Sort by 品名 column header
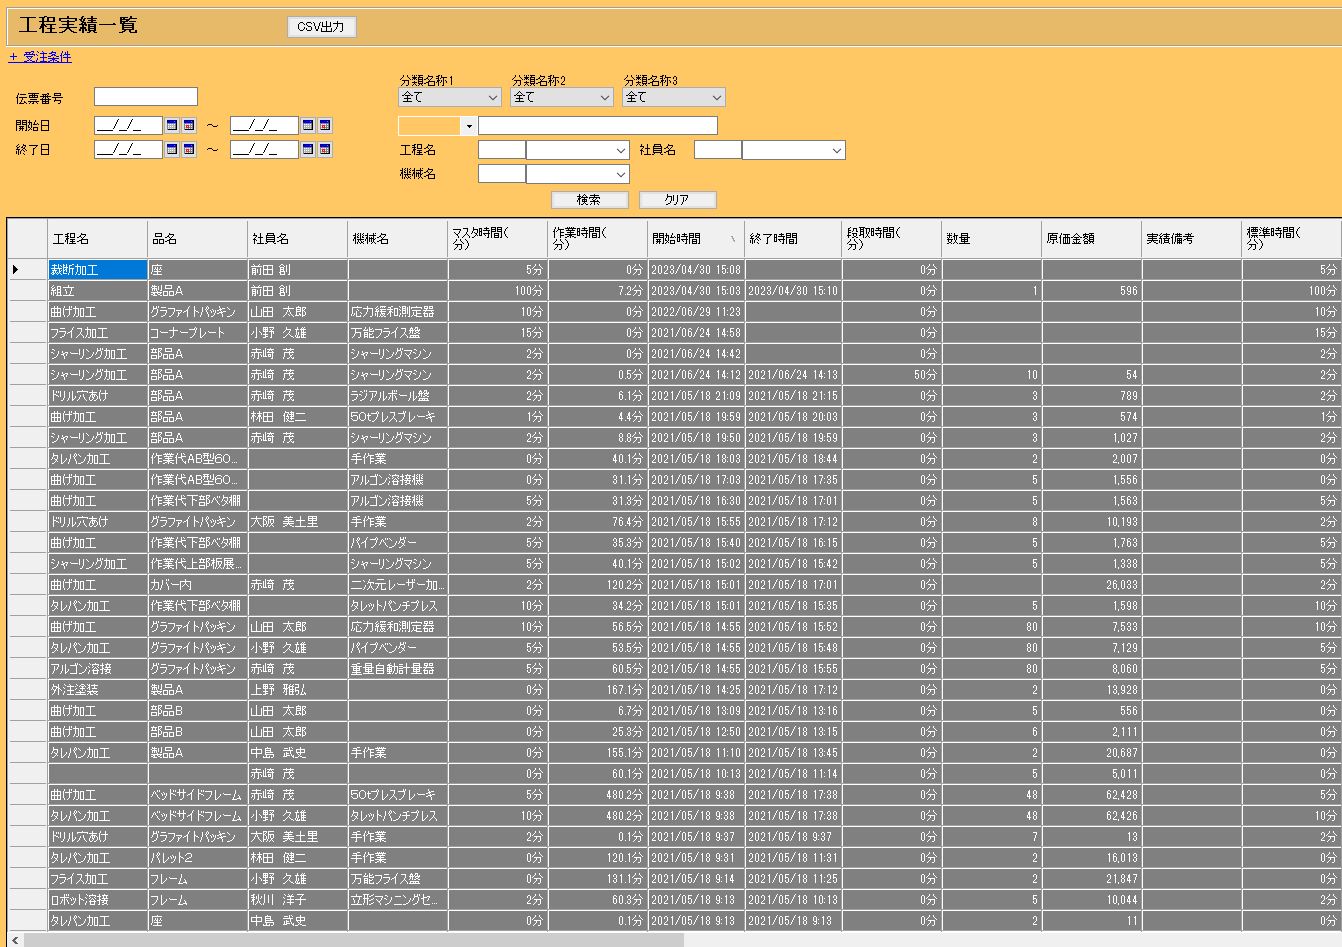Screen dimensions: 1342x947 (198, 239)
